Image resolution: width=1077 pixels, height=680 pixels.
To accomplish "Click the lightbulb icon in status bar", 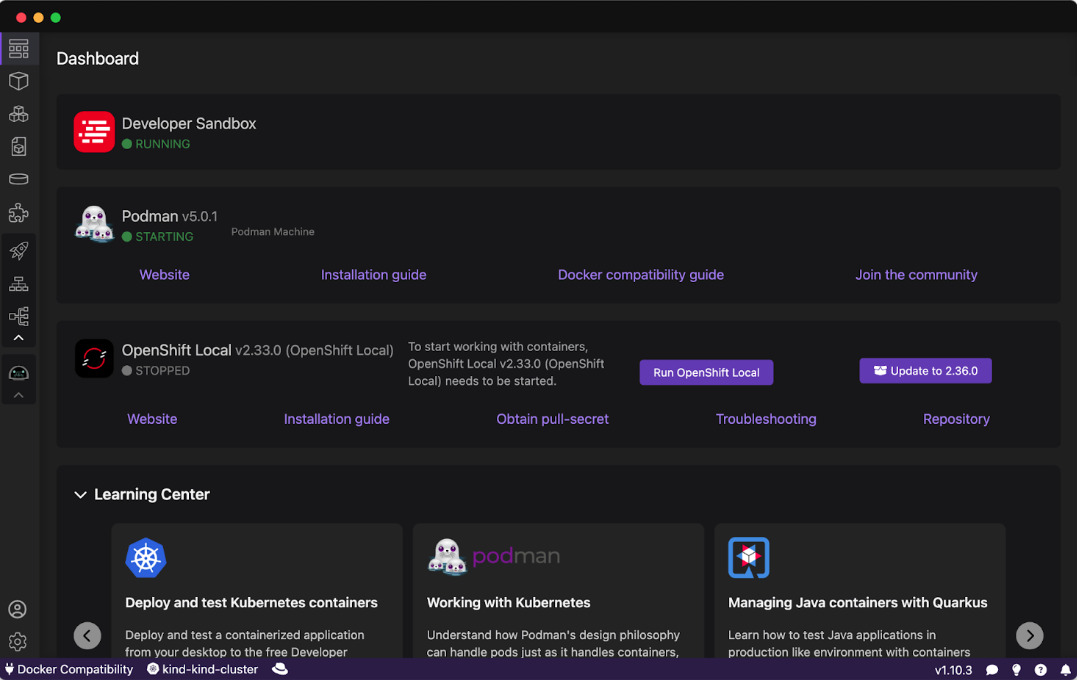I will point(1017,670).
